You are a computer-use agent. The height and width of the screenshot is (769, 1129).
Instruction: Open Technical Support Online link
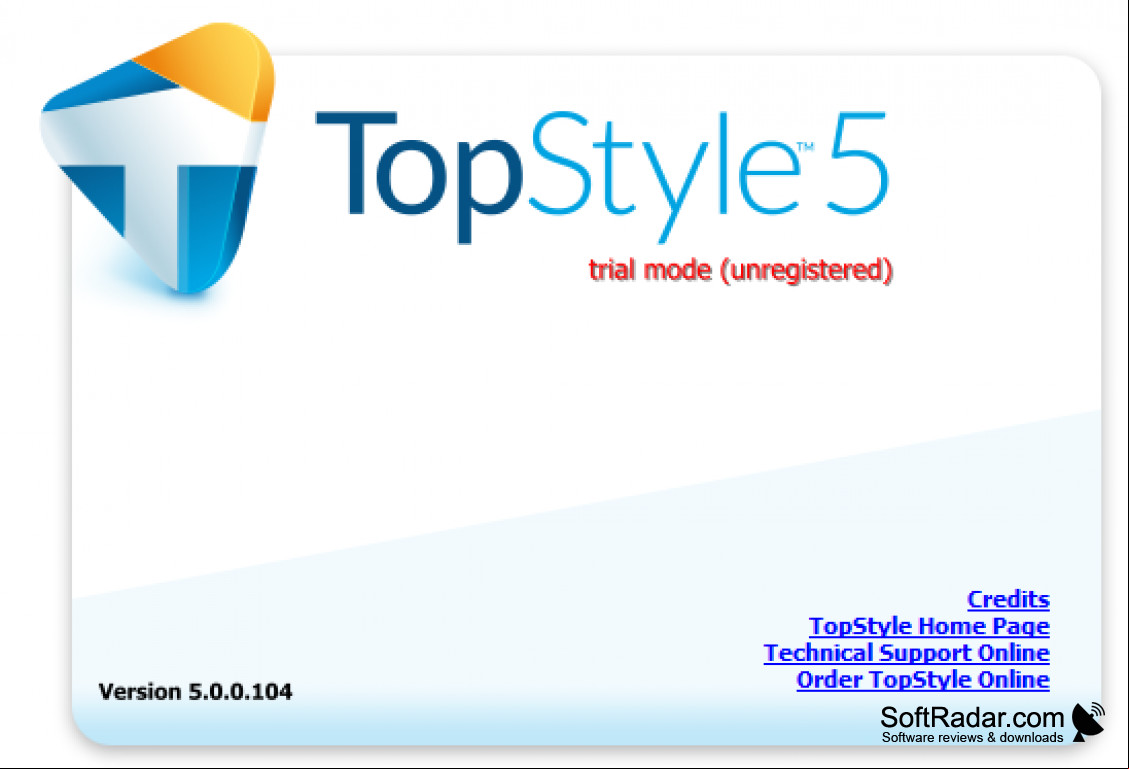click(x=907, y=653)
